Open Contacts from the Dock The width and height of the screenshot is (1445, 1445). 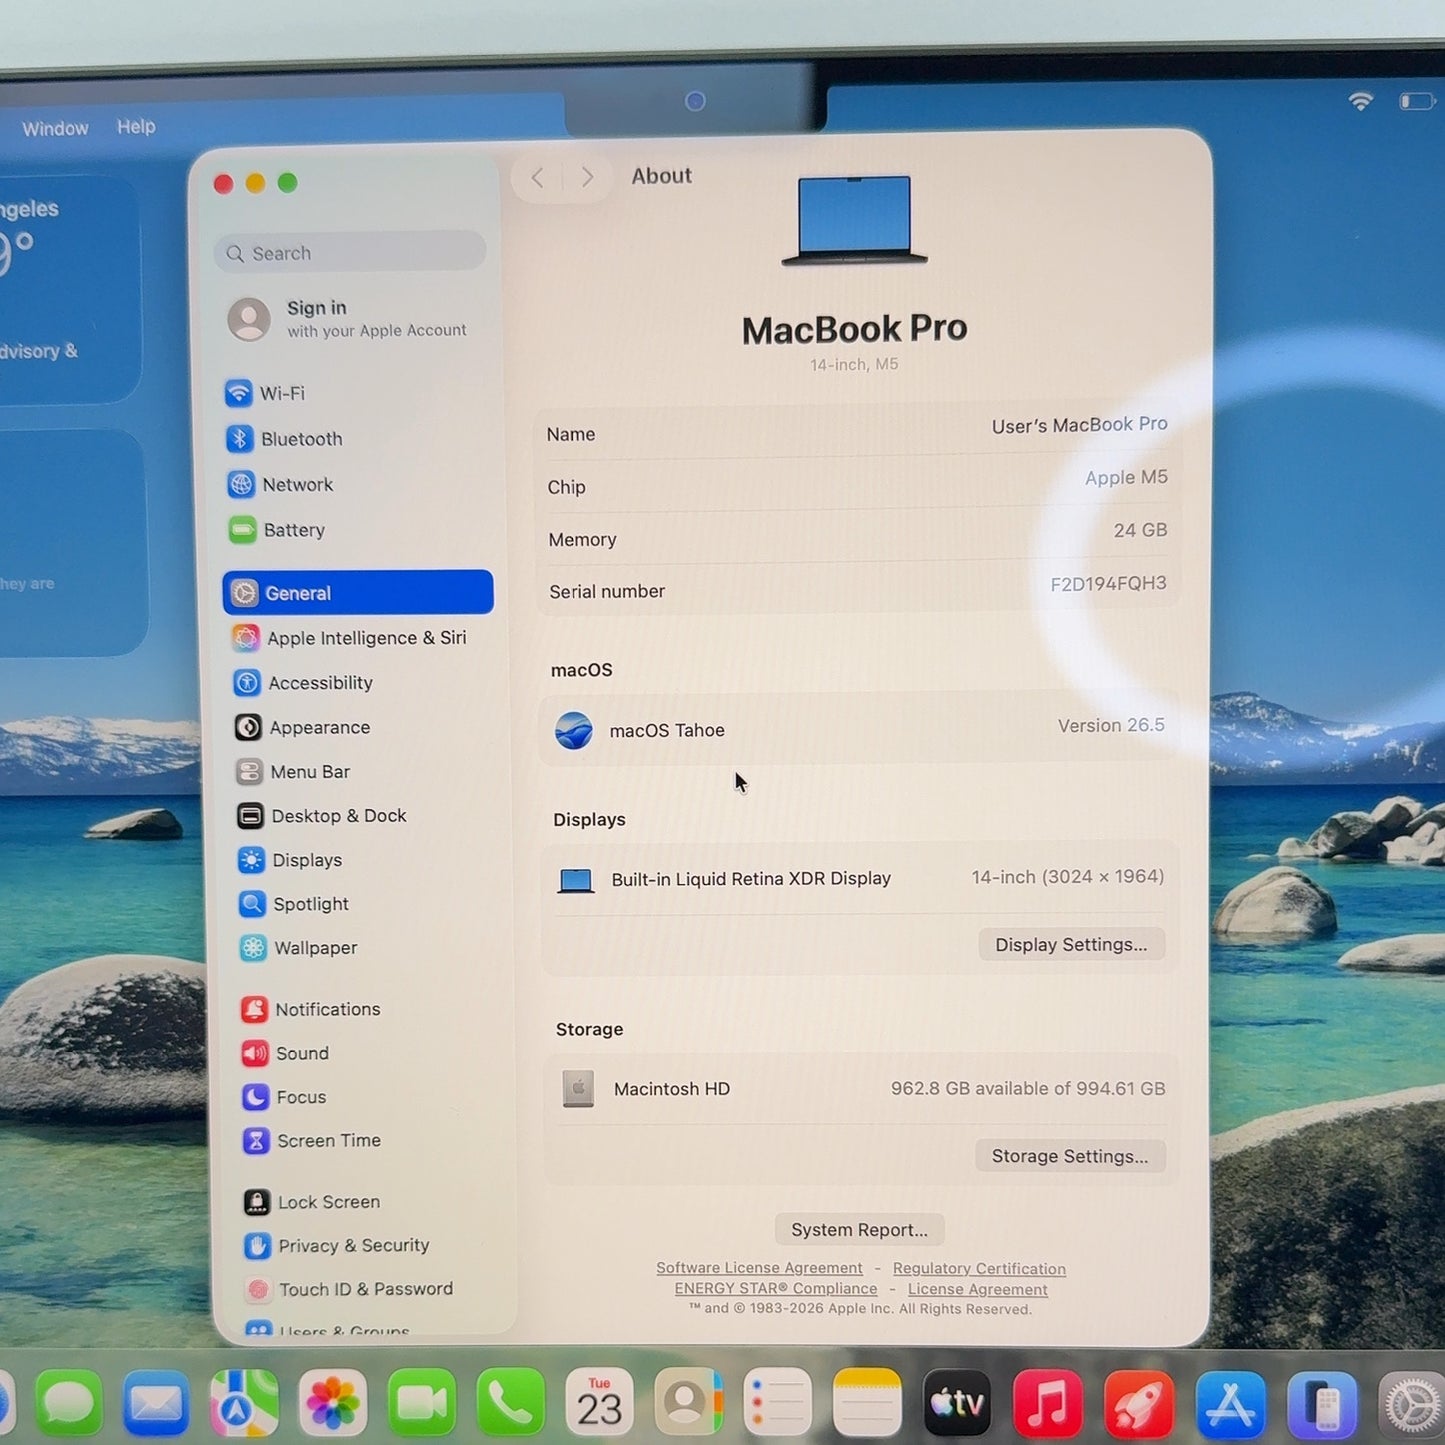(689, 1403)
